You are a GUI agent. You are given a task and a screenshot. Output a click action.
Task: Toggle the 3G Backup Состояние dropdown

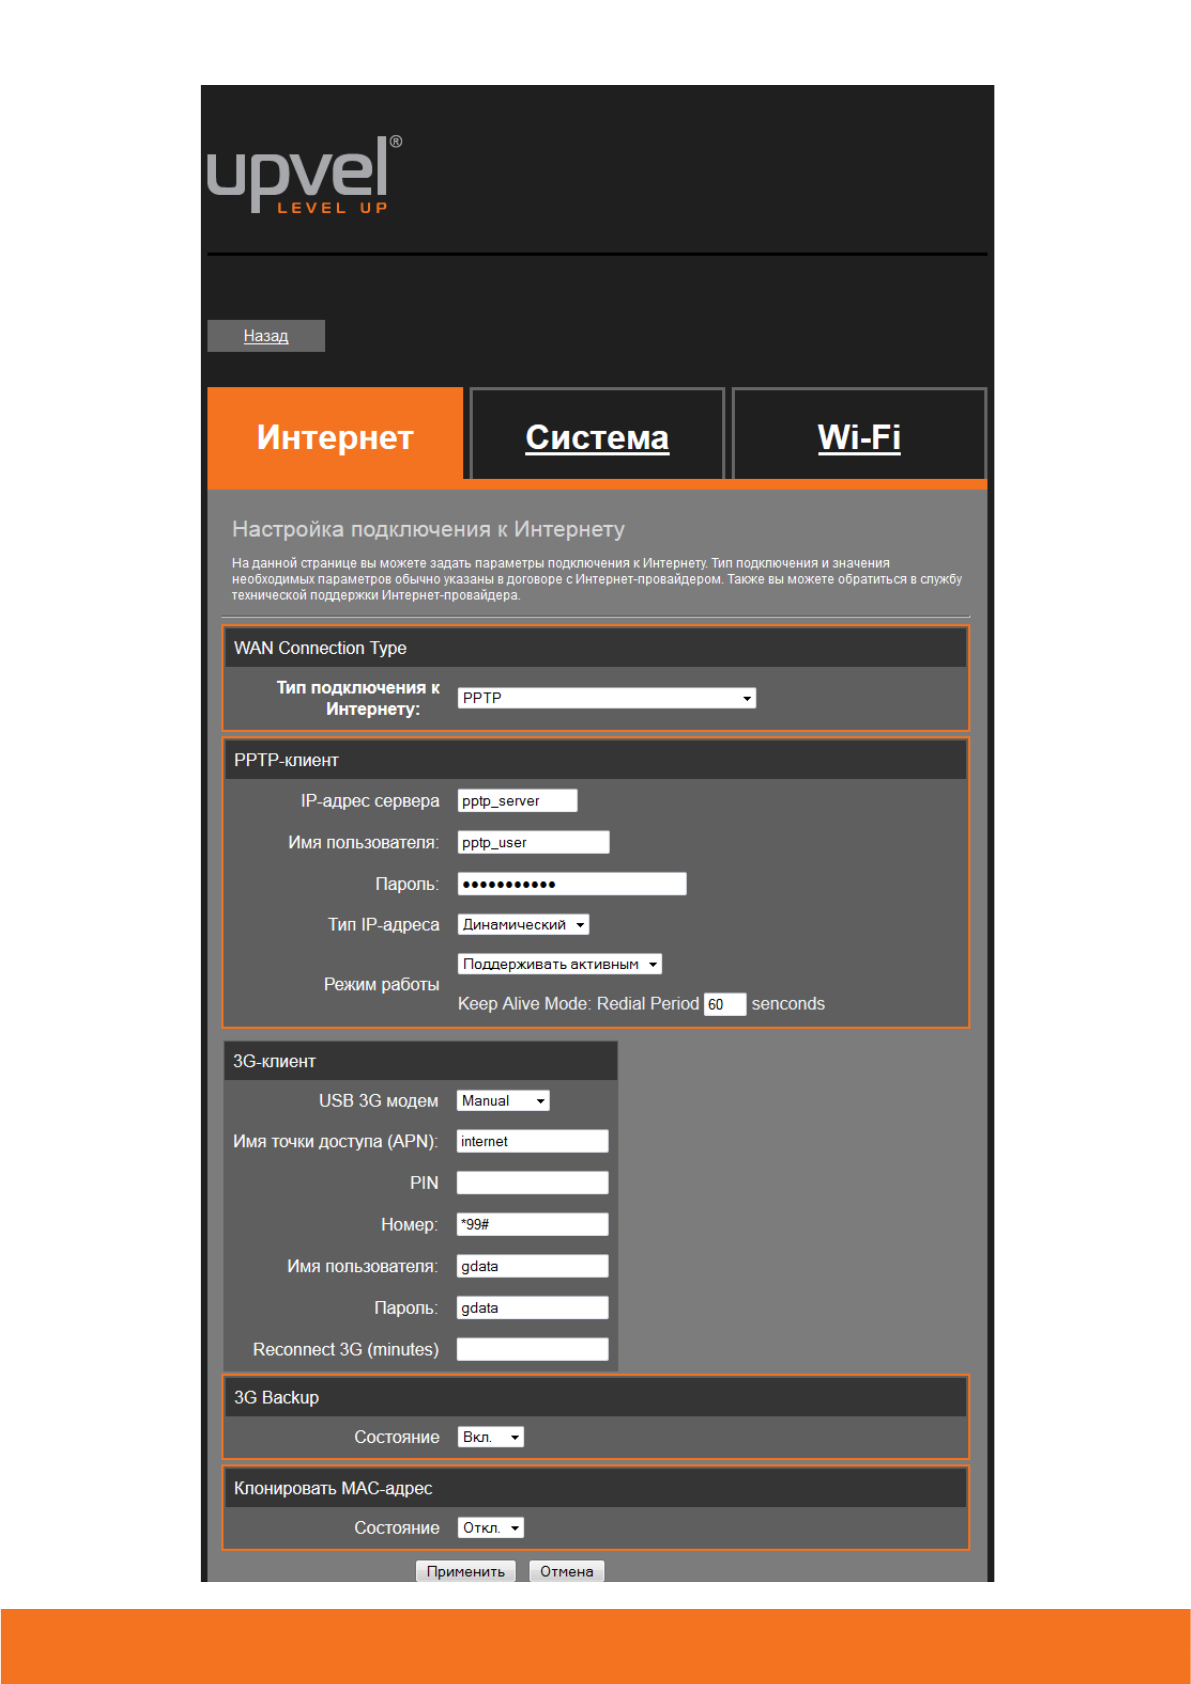pos(490,1437)
